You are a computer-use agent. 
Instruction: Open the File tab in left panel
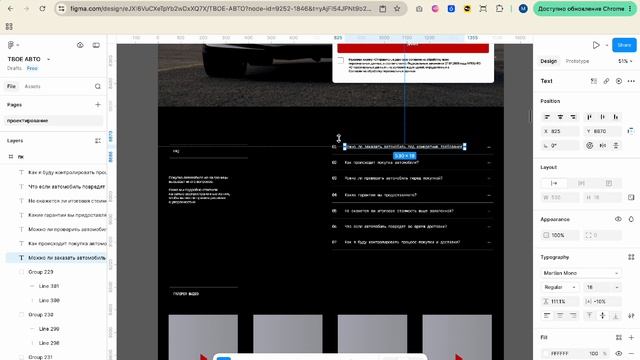pyautogui.click(x=11, y=87)
